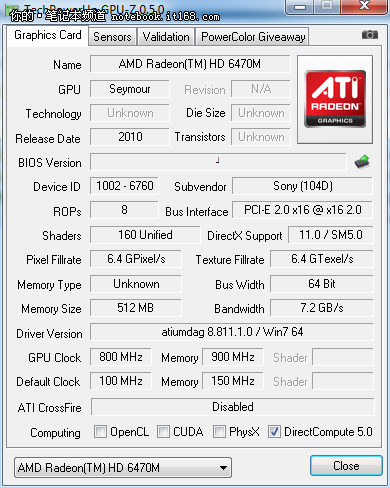Click the Transistors Unknown field
Viewport: 390px width, 488px height.
(x=261, y=137)
